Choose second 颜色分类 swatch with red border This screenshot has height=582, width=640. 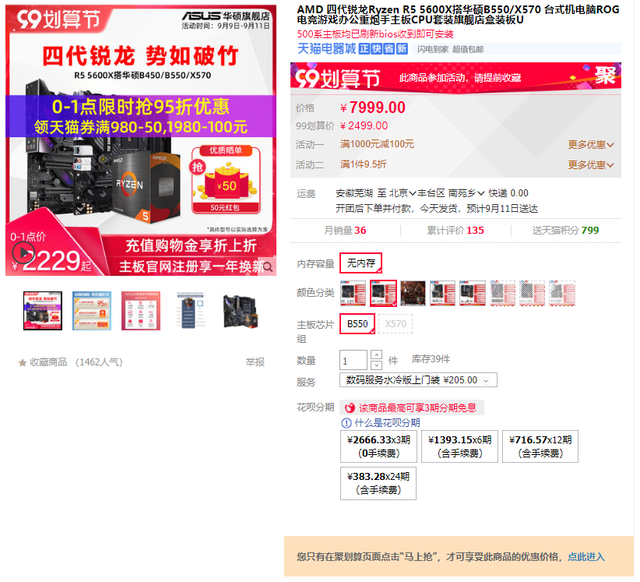(x=383, y=293)
